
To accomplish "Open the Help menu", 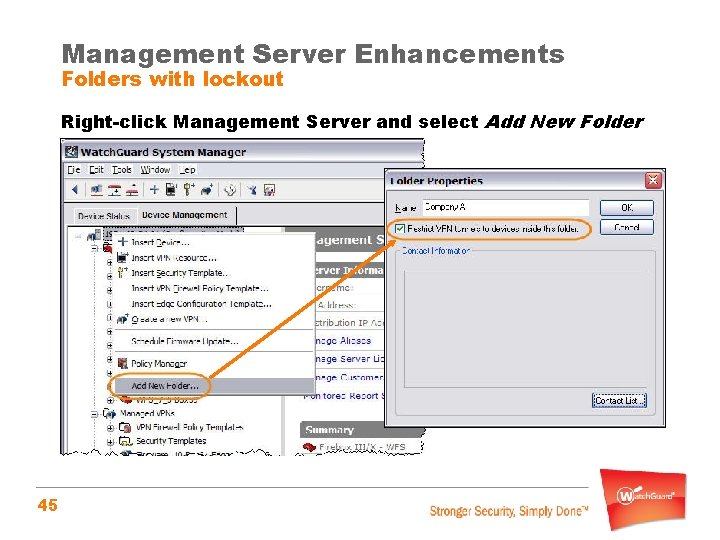I will [187, 170].
